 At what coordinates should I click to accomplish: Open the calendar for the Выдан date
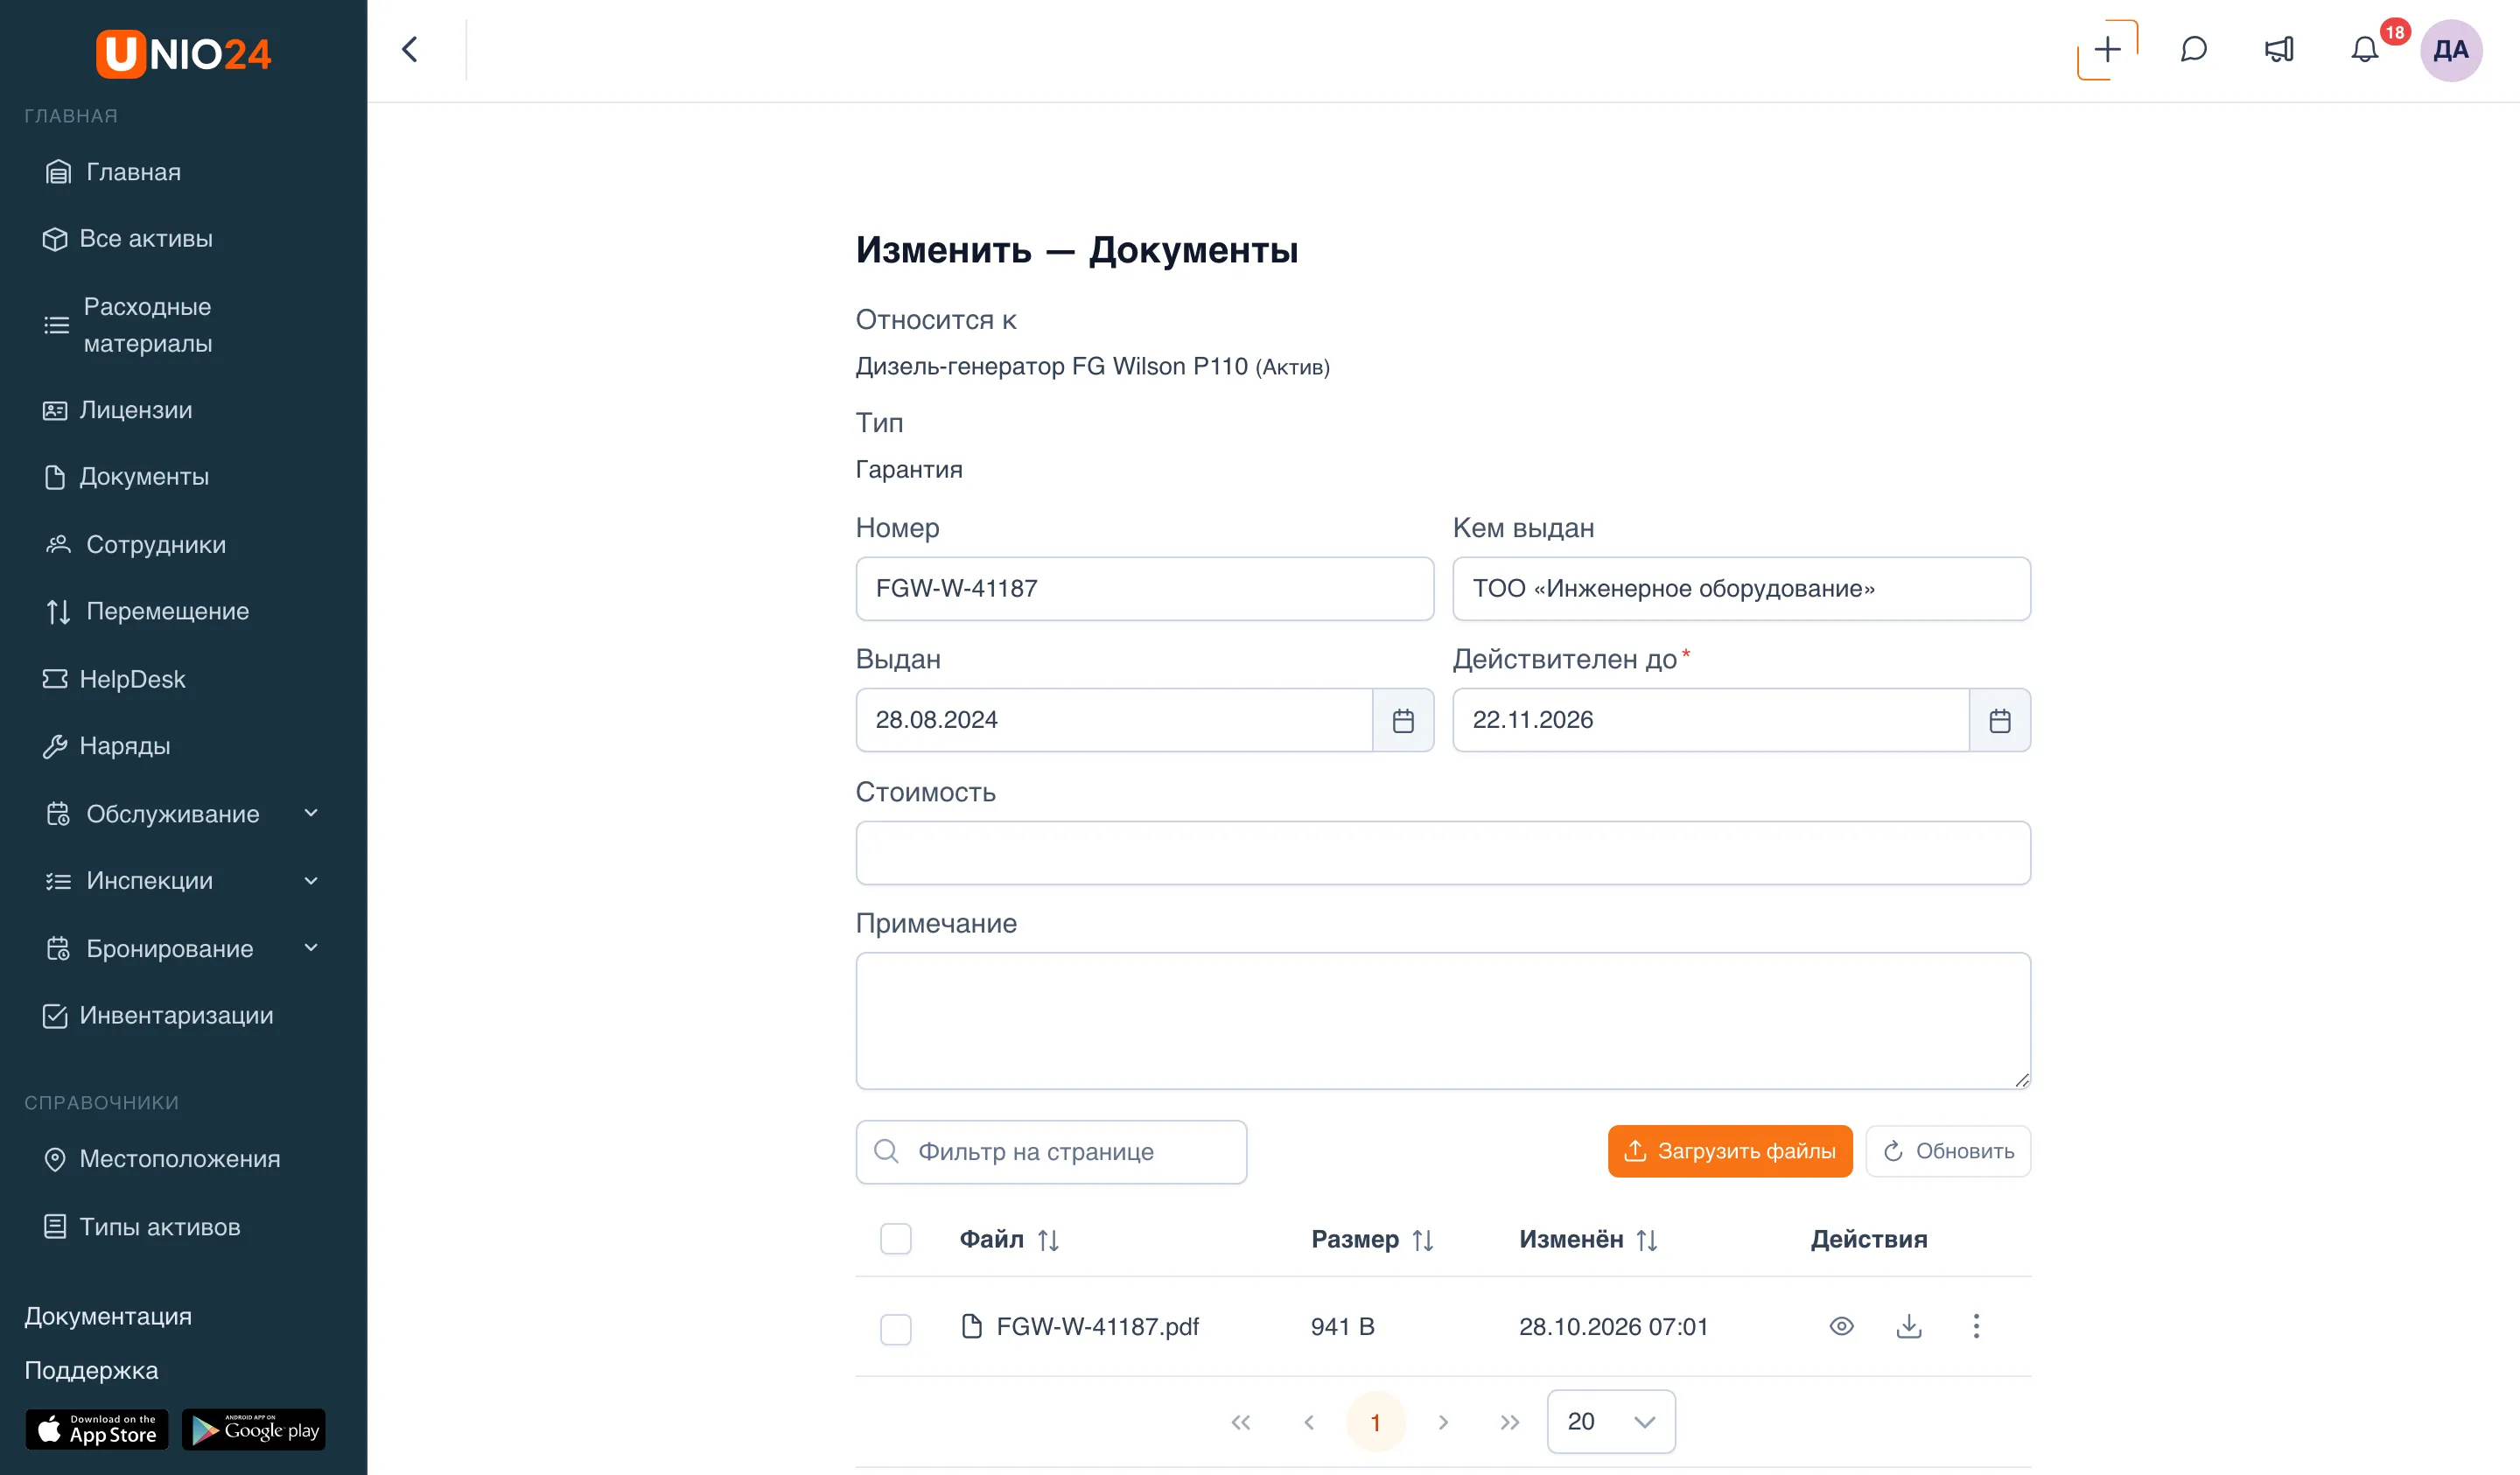[x=1403, y=720]
